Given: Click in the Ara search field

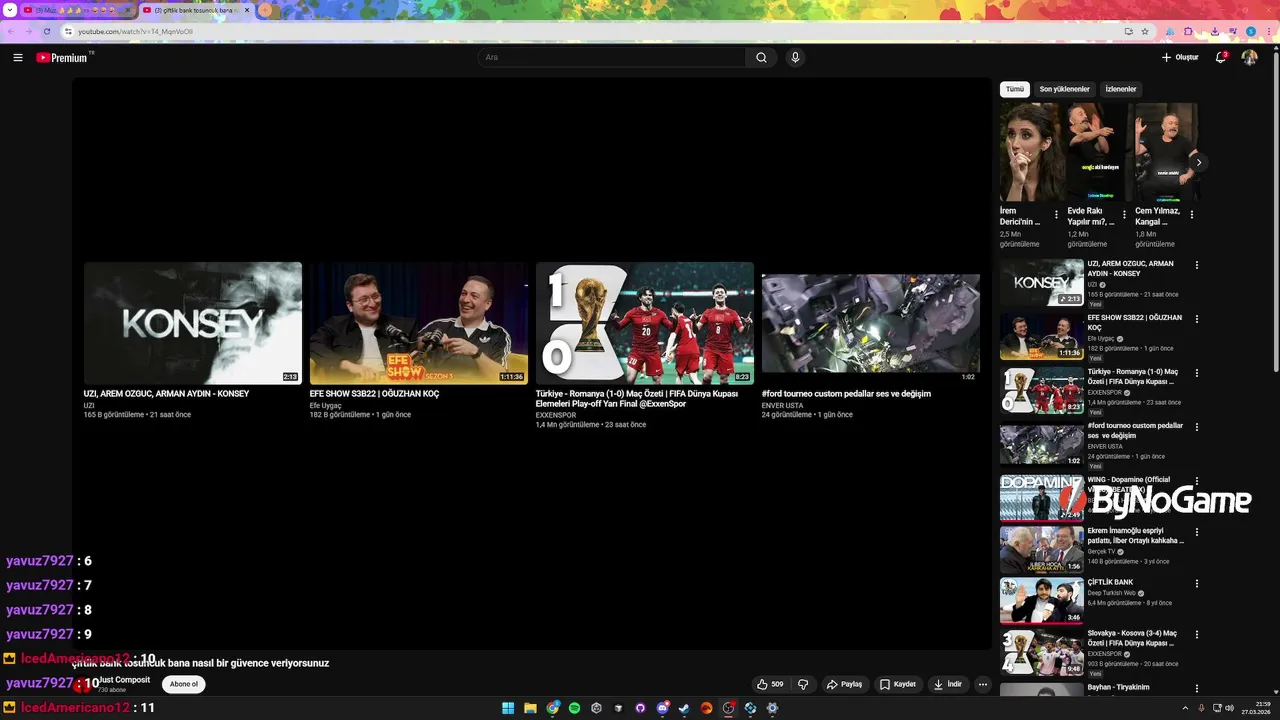Looking at the screenshot, I should coord(612,58).
